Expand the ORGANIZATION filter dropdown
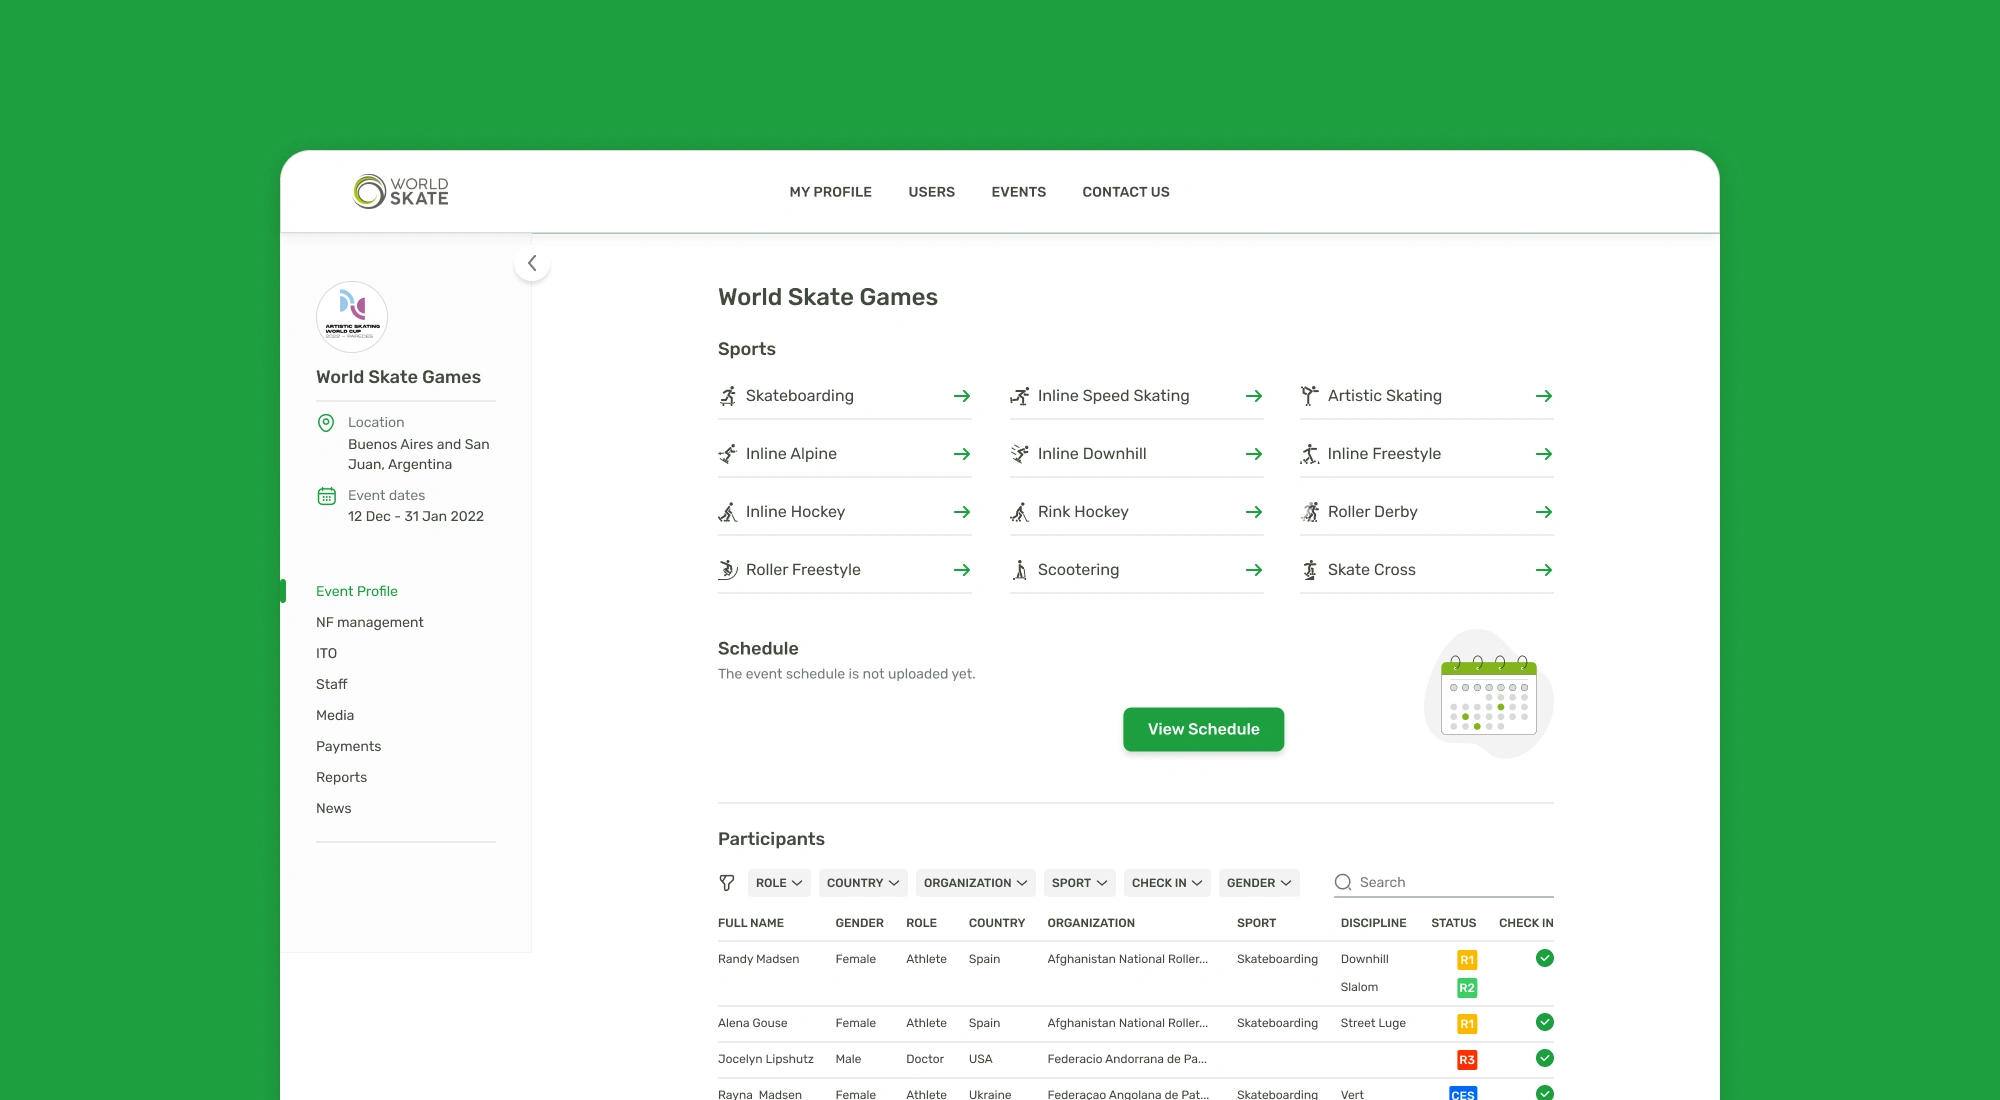The width and height of the screenshot is (2000, 1100). [x=975, y=883]
